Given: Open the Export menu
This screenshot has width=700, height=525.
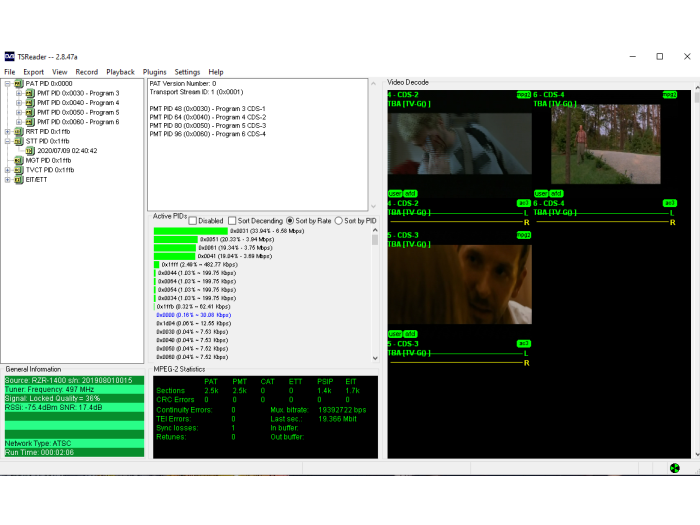Looking at the screenshot, I should coord(33,72).
